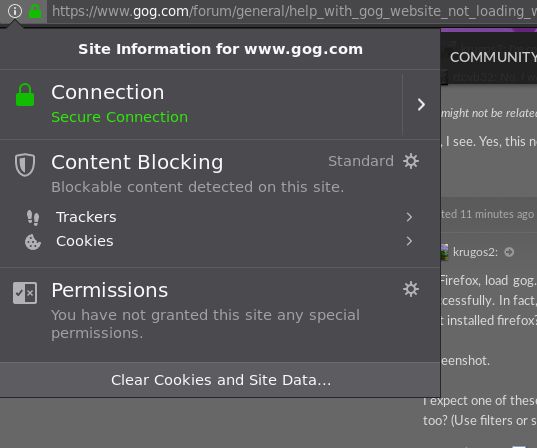Click the green Connection lock icon
The image size is (537, 448).
tap(25, 95)
